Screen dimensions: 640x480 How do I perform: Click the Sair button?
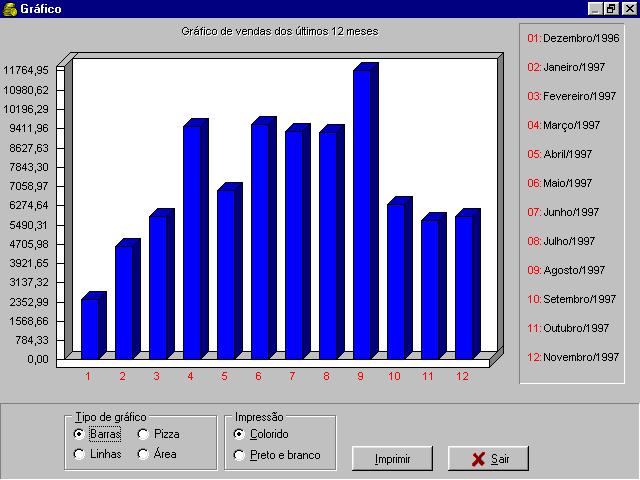[x=489, y=458]
